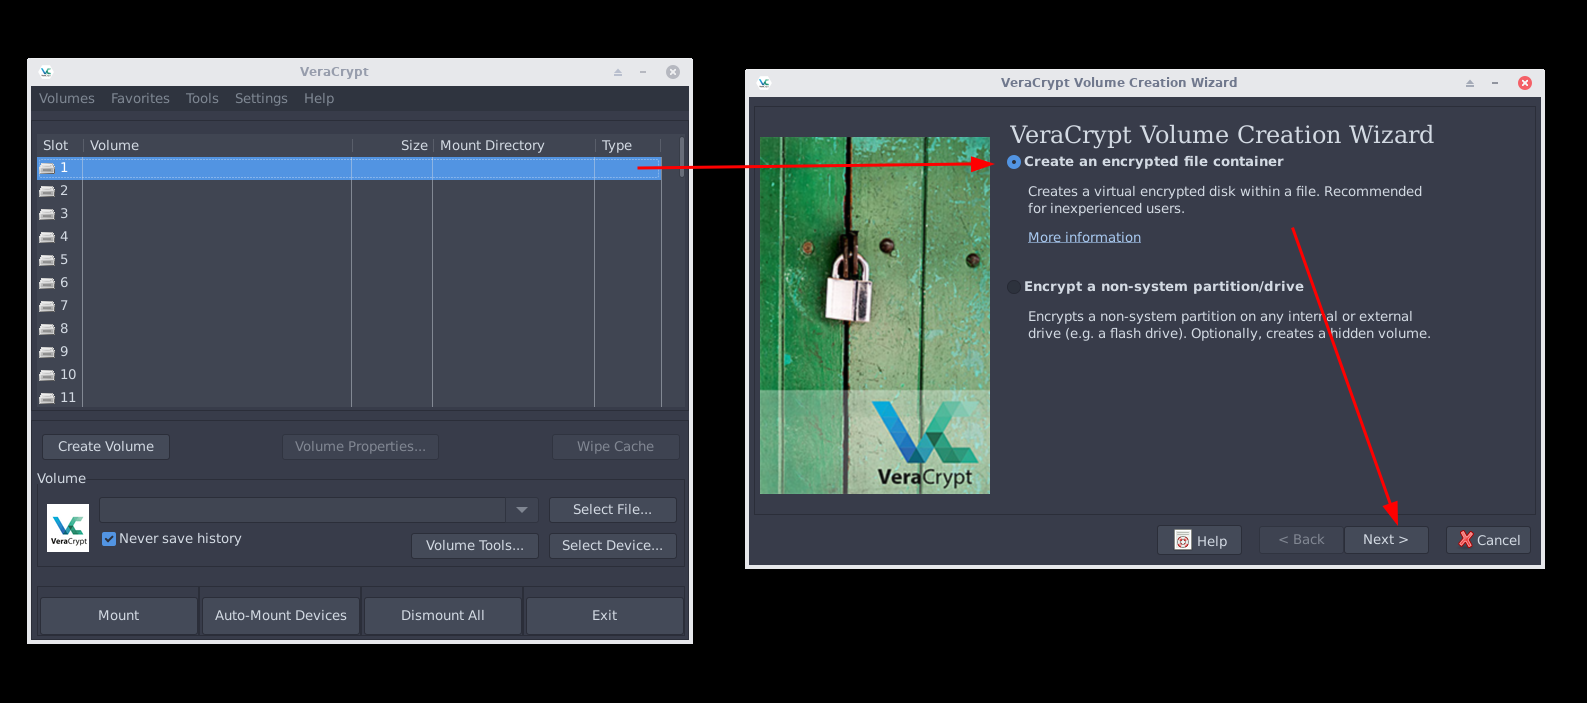
Task: Click the drive icon for slot 10
Action: 47,375
